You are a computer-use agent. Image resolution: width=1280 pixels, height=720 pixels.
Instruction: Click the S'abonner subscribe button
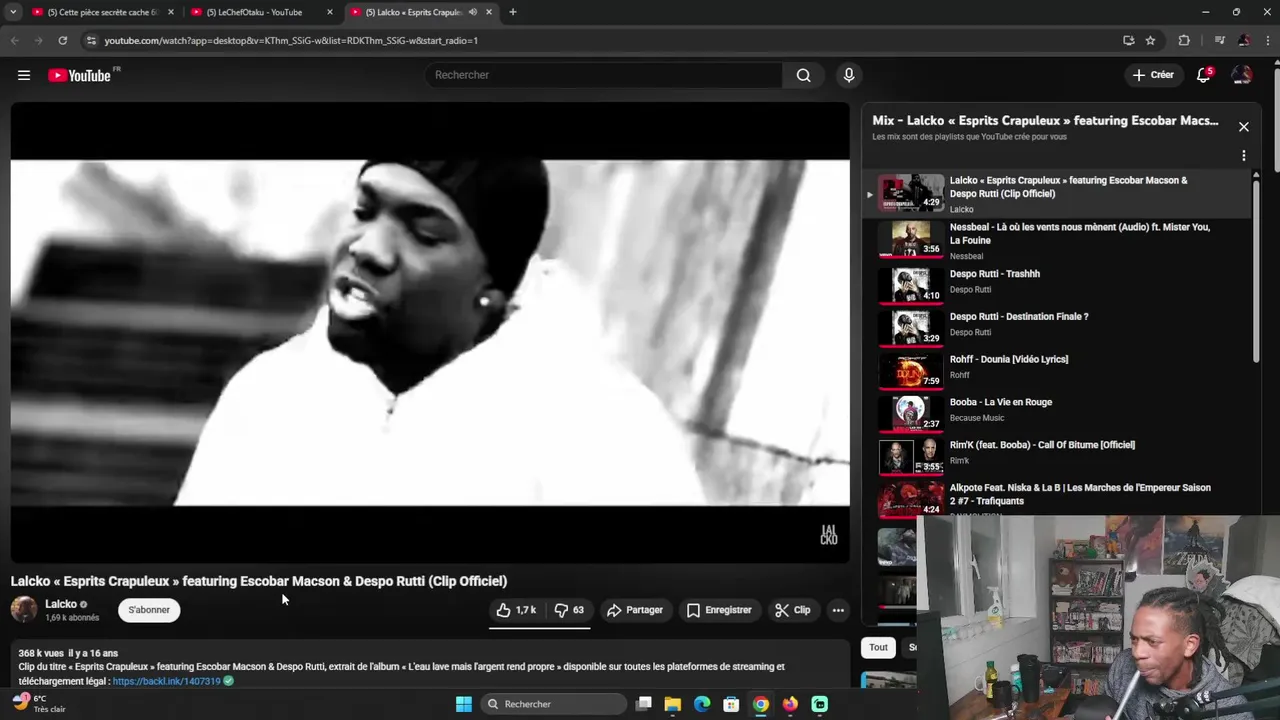(x=149, y=610)
